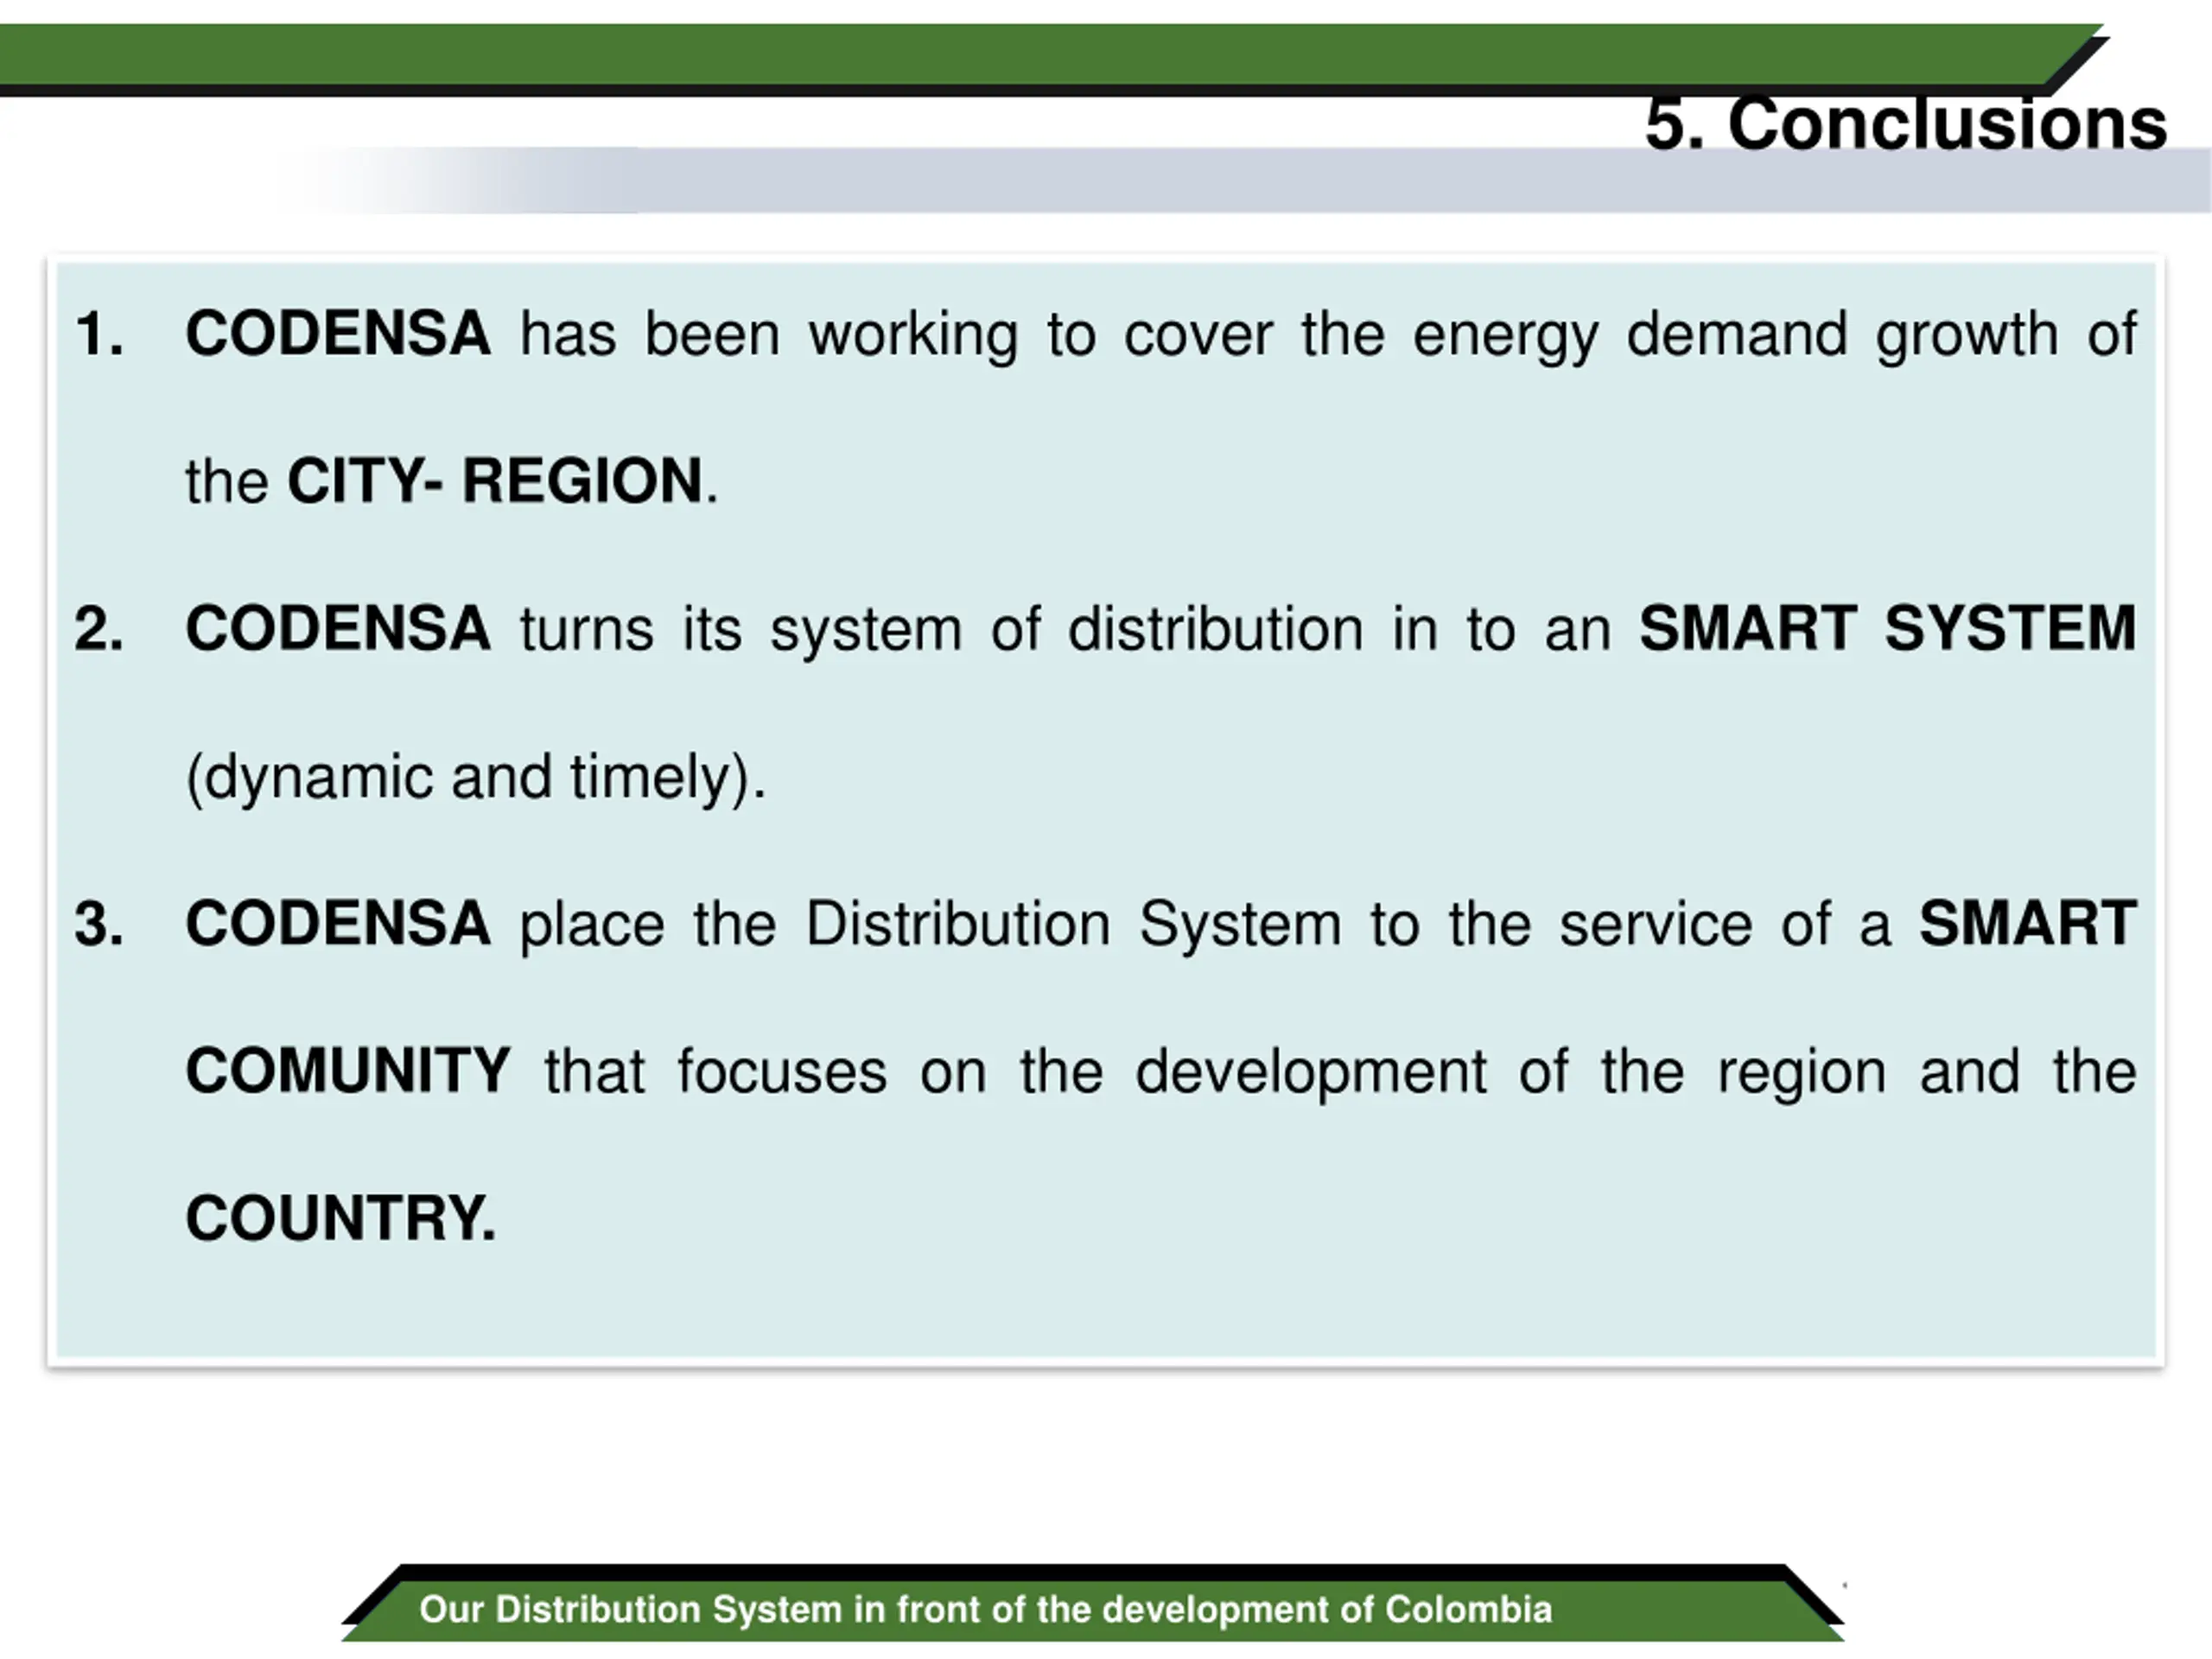Click the bold word 'COUNTRY.'
2212x1659 pixels.
coord(341,1218)
